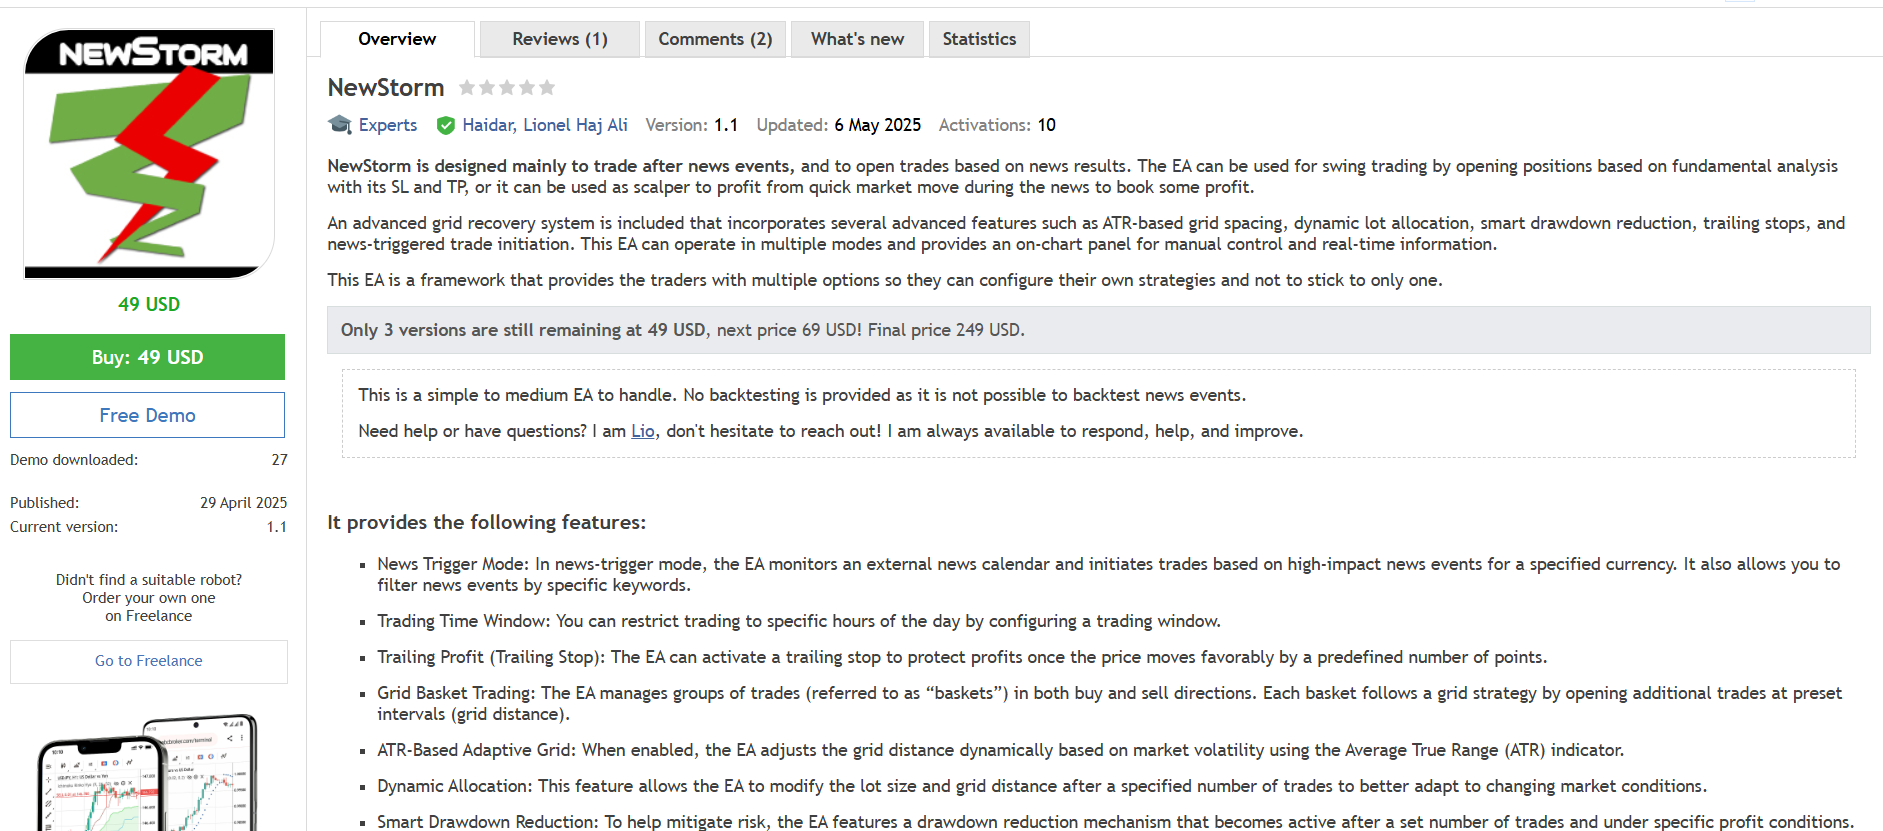Click the Go to Freelance button
The height and width of the screenshot is (831, 1883).
pyautogui.click(x=149, y=661)
